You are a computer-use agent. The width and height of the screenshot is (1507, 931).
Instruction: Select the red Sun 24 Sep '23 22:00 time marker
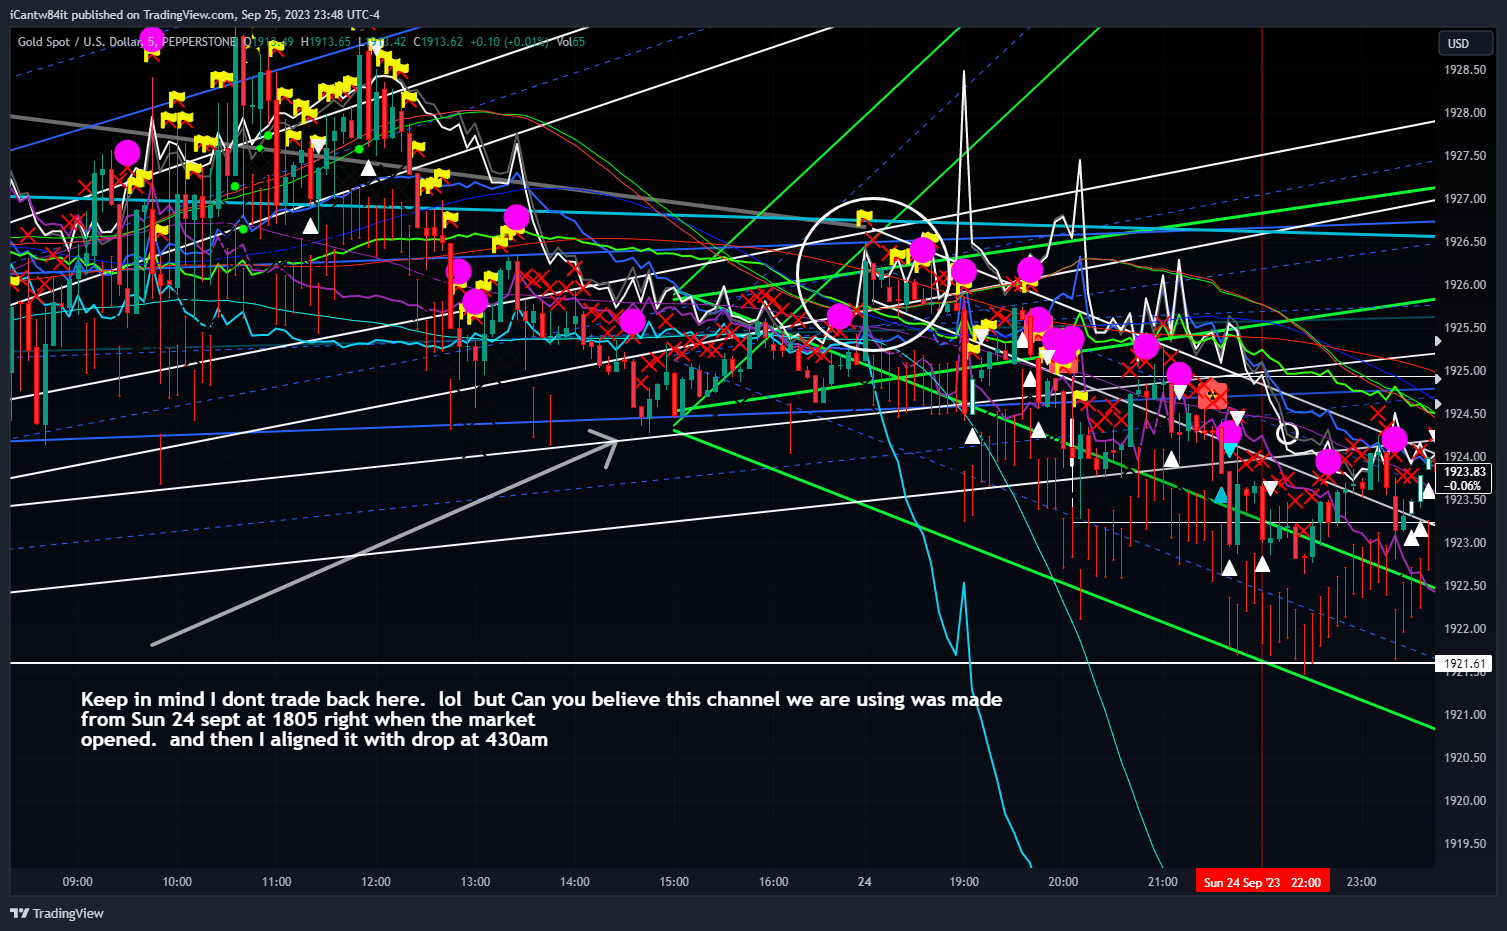[x=1262, y=882]
